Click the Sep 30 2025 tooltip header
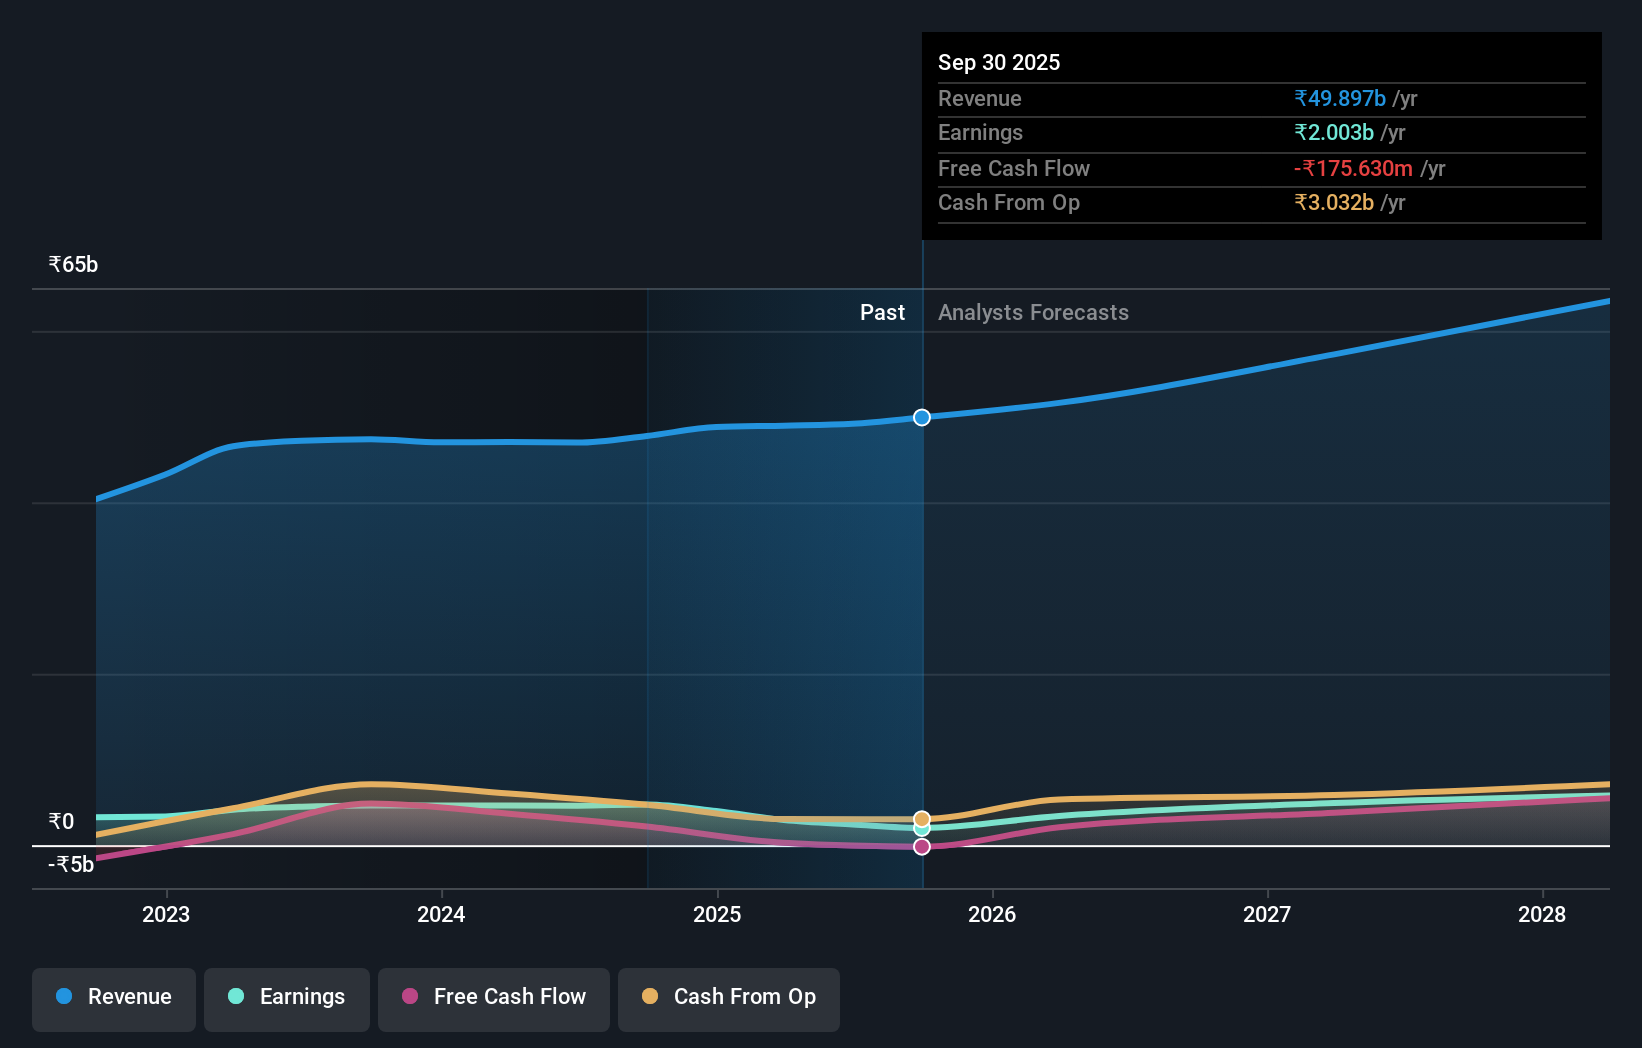The height and width of the screenshot is (1048, 1642). click(x=999, y=62)
